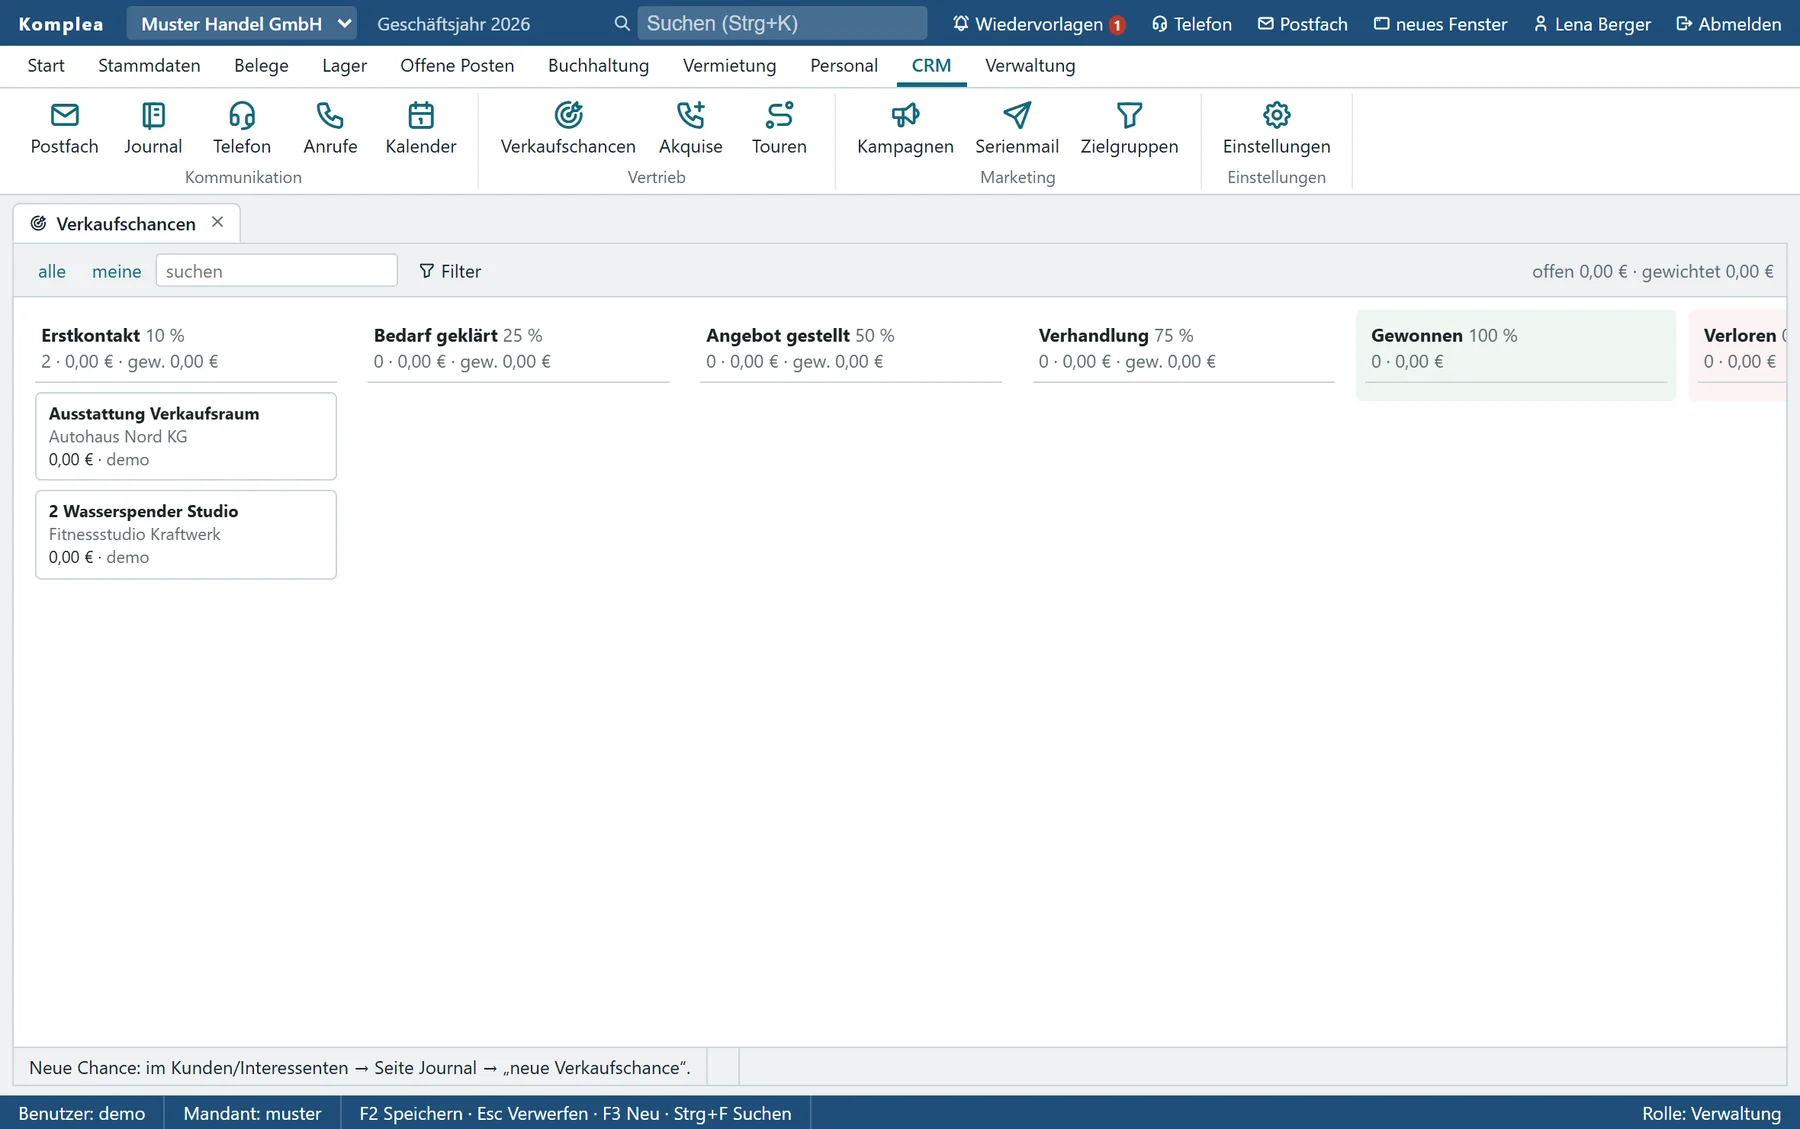Show alle Verkaufschancen
1800x1129 pixels.
tap(52, 271)
